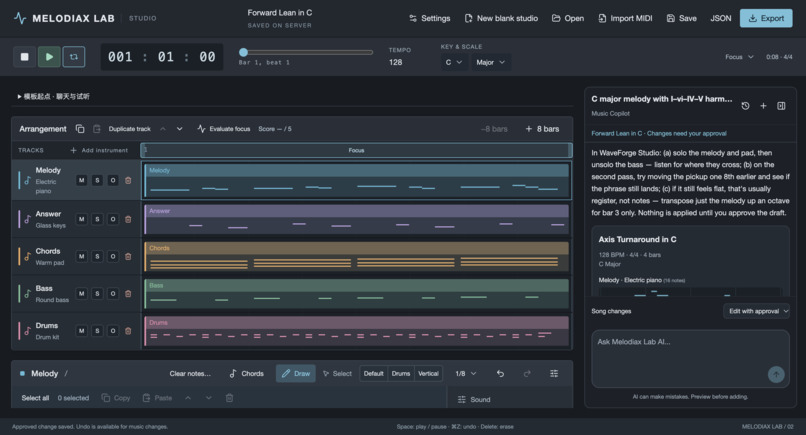Open the JSON view
Image resolution: width=806 pixels, height=435 pixels.
point(721,19)
